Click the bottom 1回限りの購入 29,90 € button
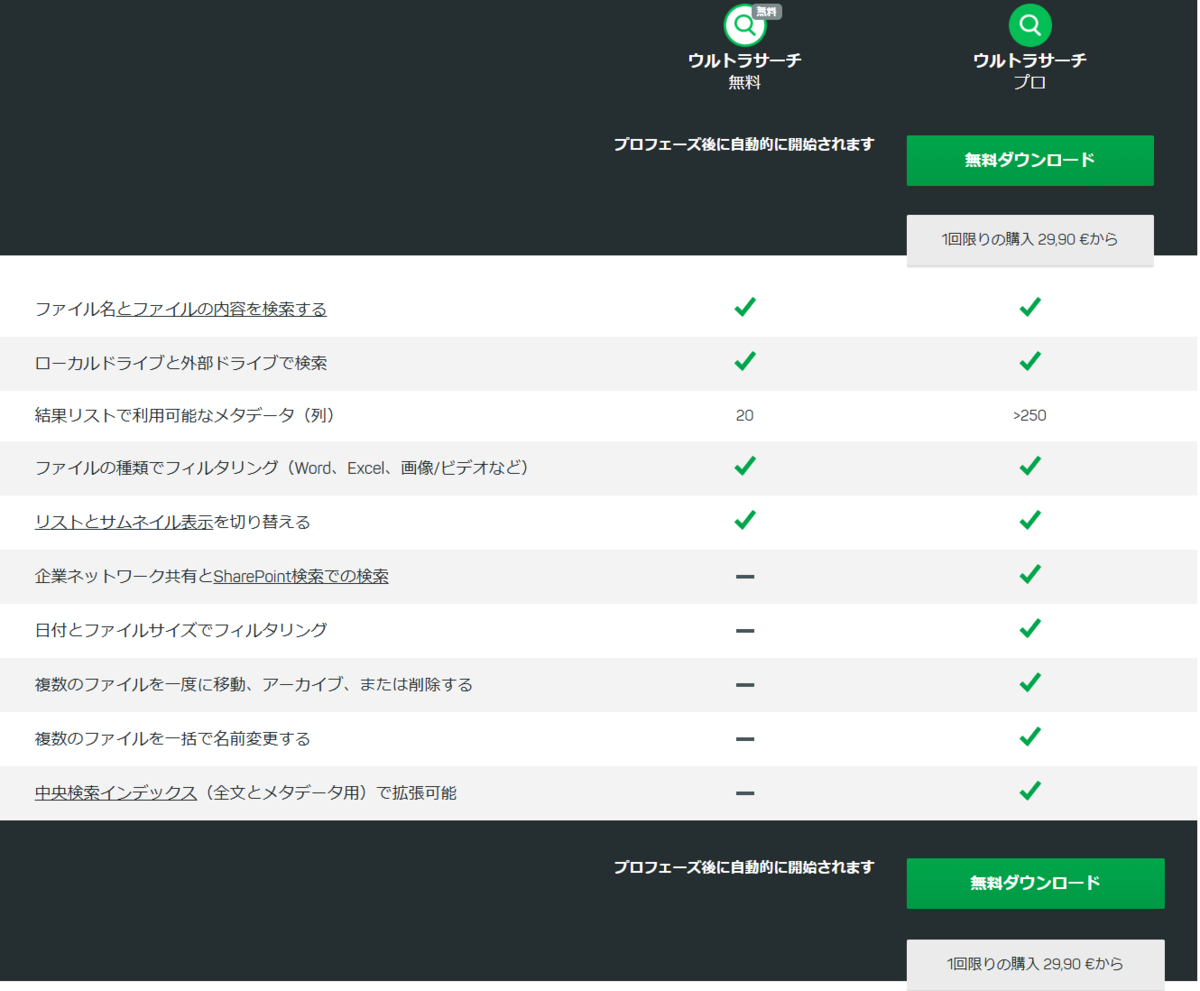This screenshot has height=991, width=1200. [1035, 964]
